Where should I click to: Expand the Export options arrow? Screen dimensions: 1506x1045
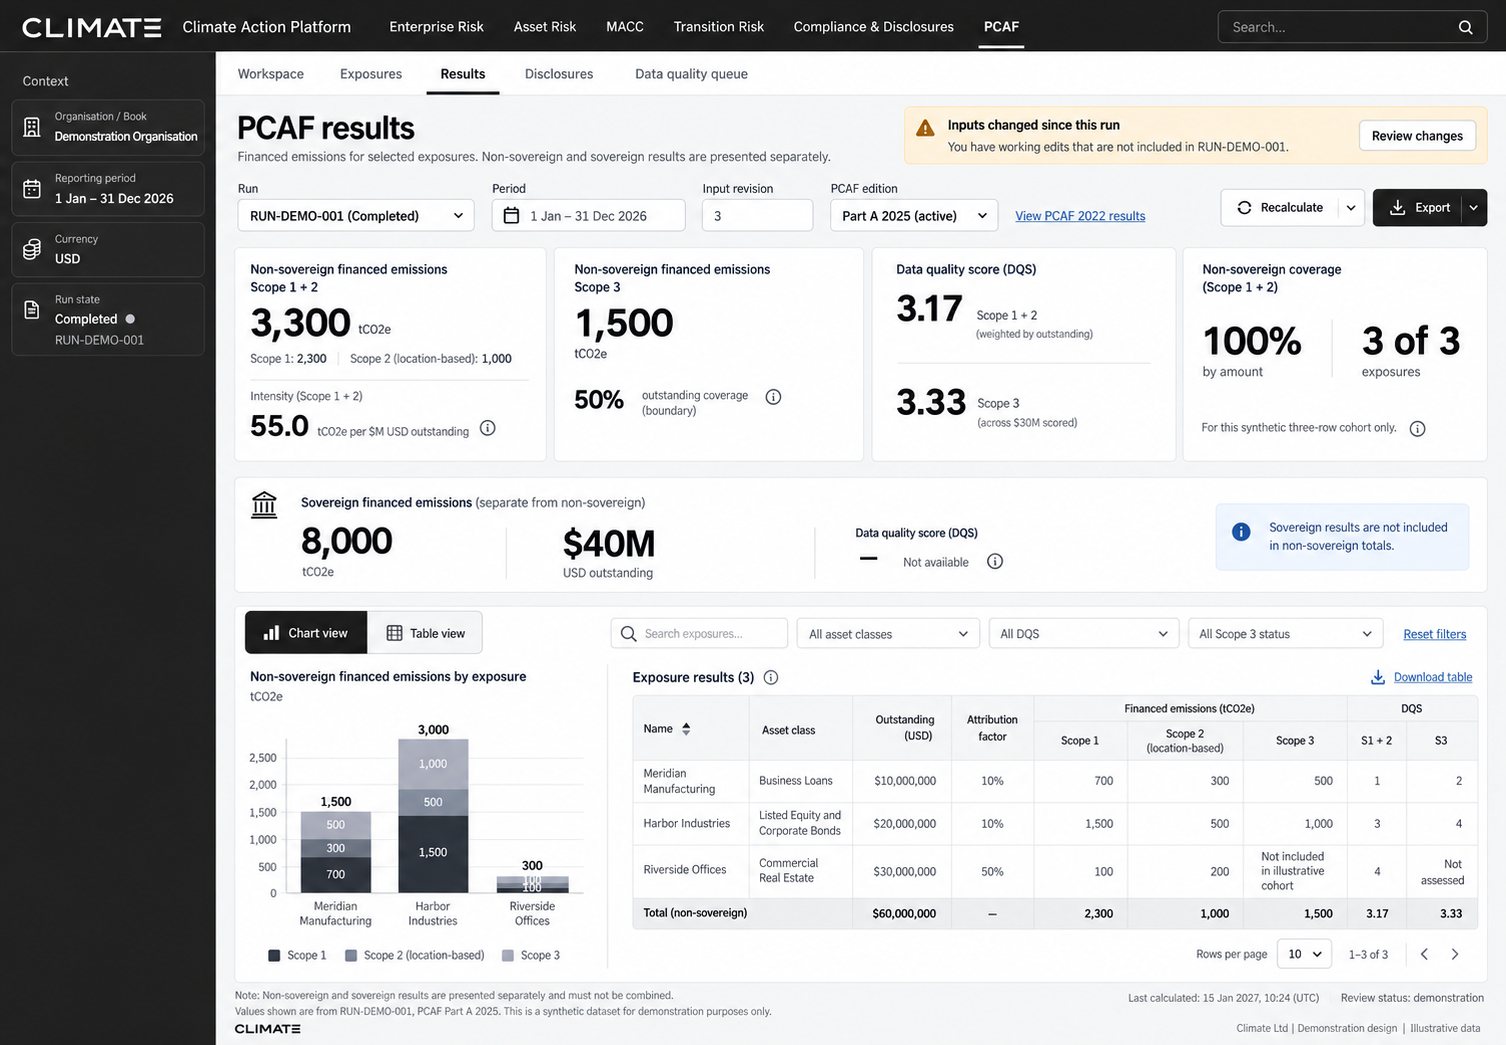(x=1473, y=208)
